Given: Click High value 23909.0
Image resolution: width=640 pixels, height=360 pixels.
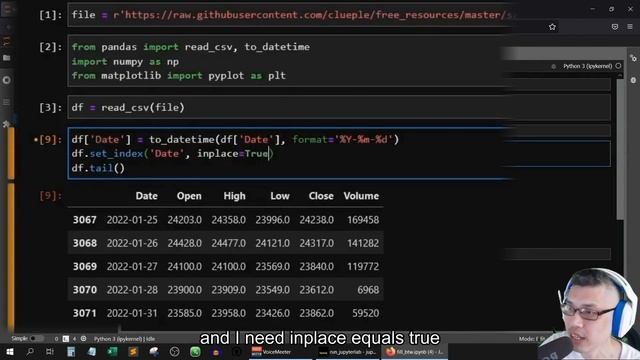Looking at the screenshot, I should click(x=229, y=290).
